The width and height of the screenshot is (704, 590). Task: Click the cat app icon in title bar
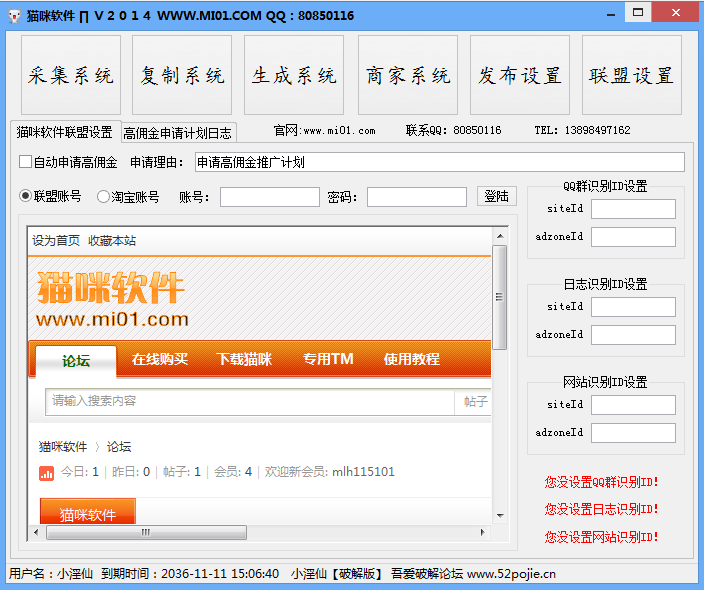tap(13, 15)
